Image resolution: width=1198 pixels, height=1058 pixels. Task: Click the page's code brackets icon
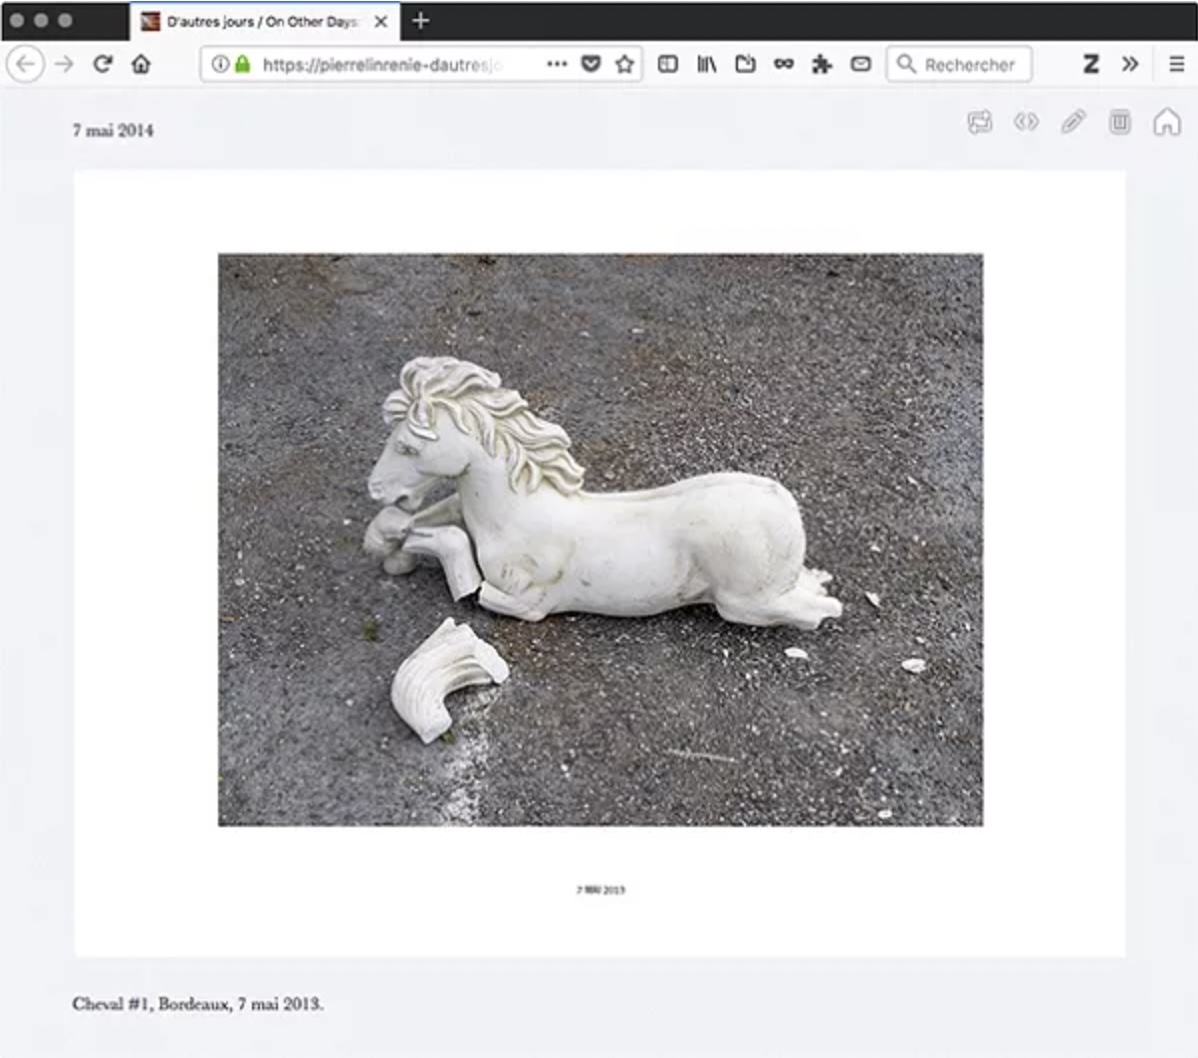coord(1026,122)
